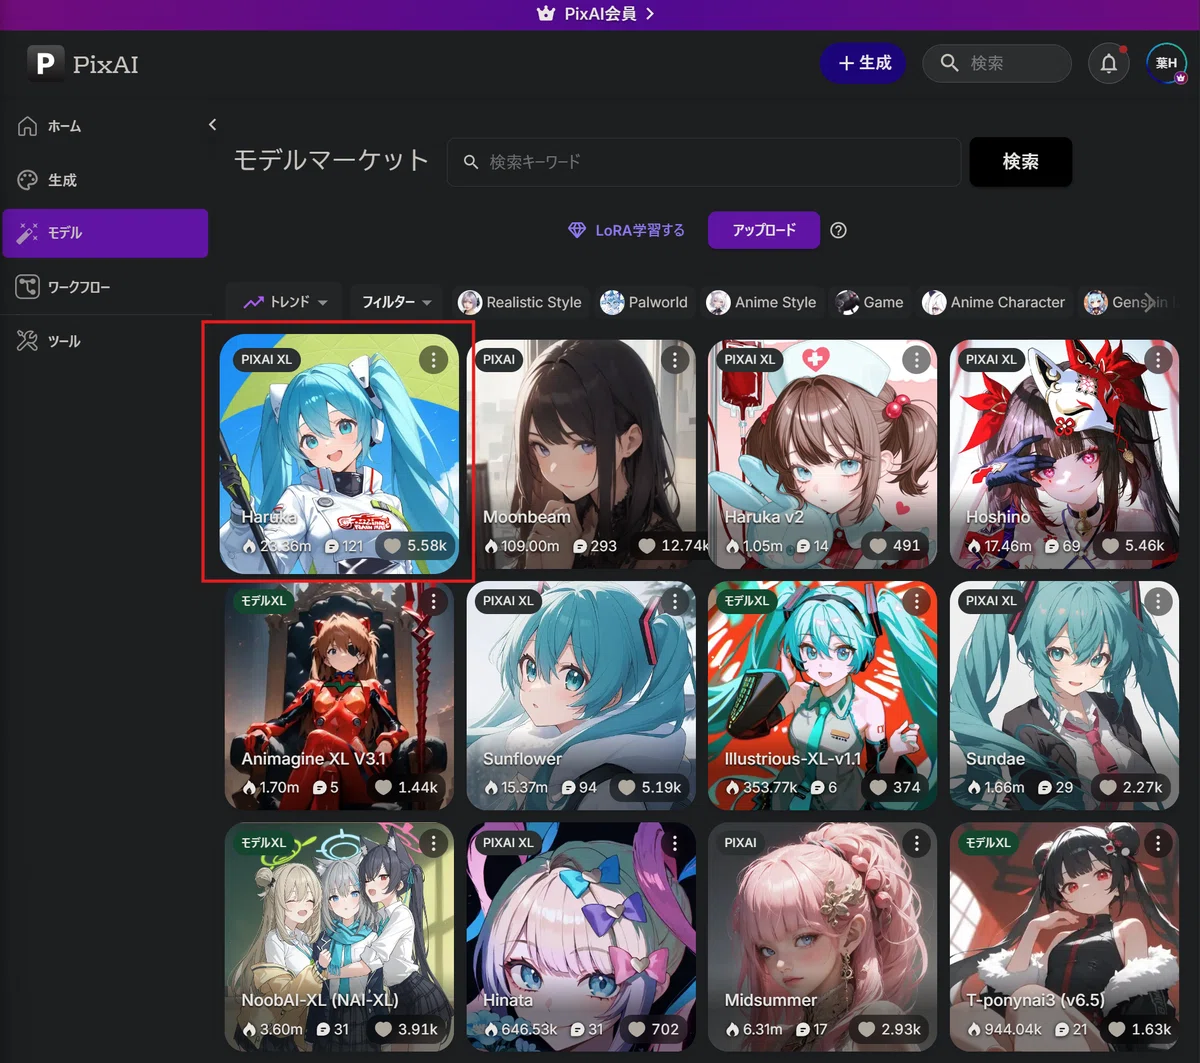Click the black 検索 search button
1200x1063 pixels.
1020,162
